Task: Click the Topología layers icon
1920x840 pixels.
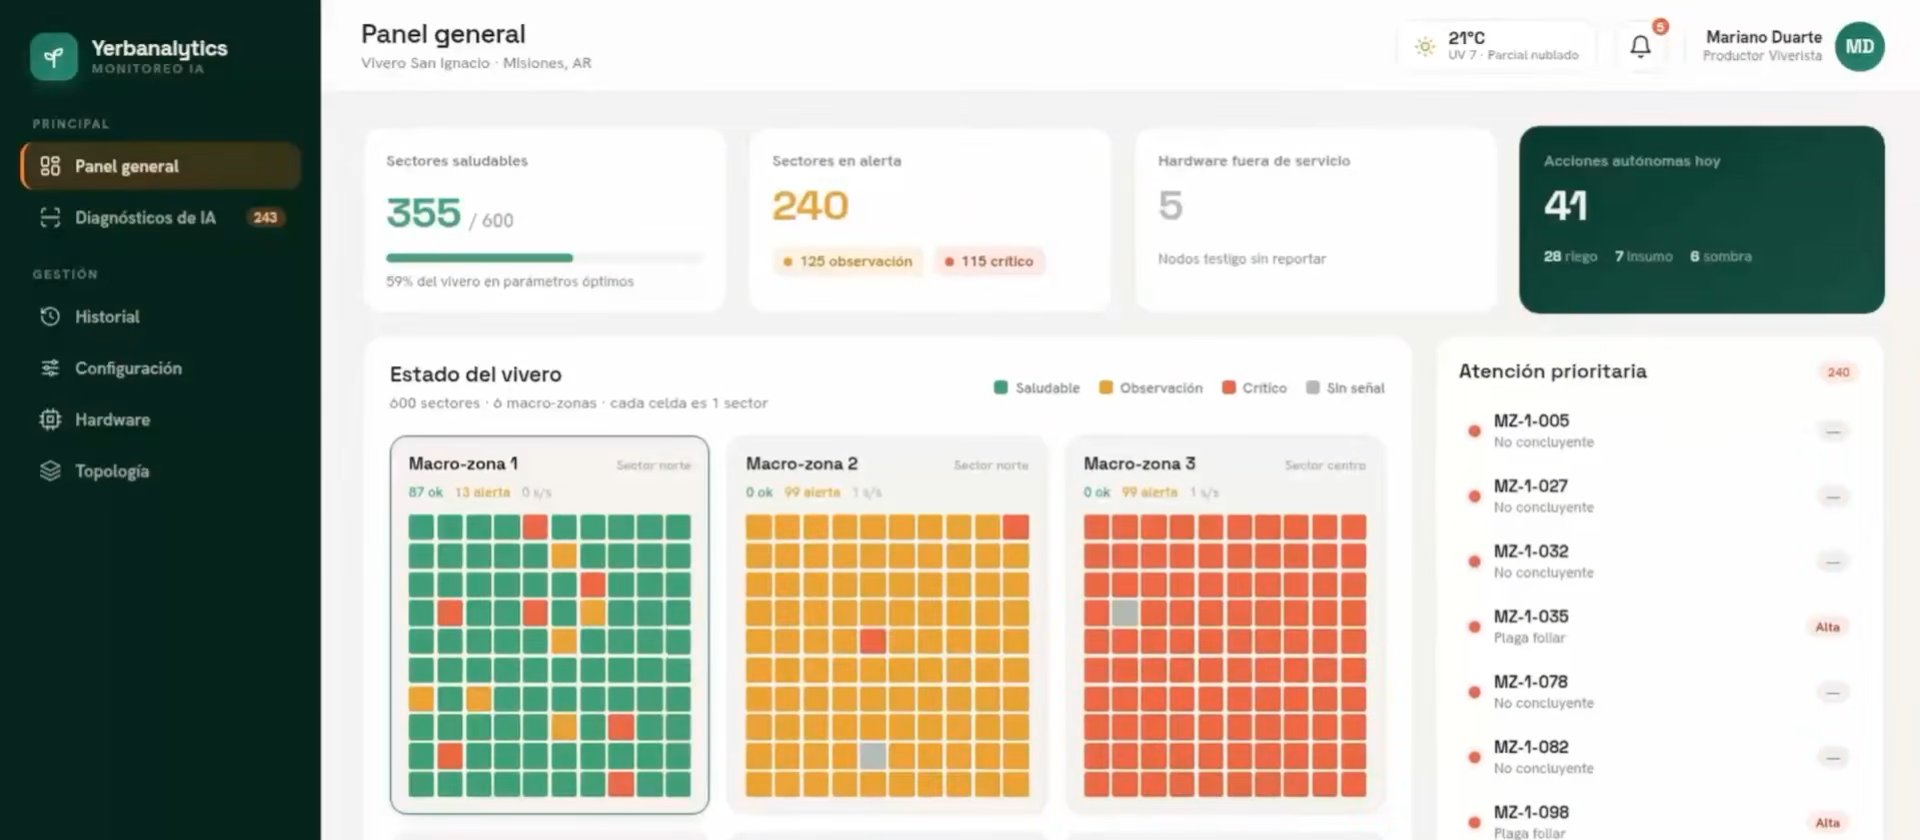Action: point(50,471)
